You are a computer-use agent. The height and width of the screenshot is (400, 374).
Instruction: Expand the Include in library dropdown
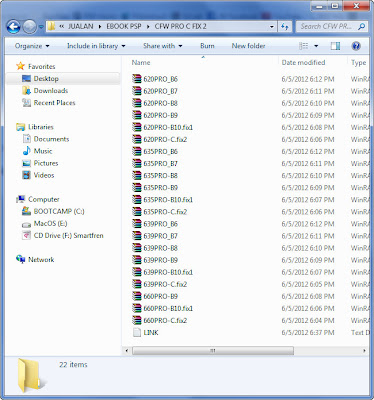[96, 46]
